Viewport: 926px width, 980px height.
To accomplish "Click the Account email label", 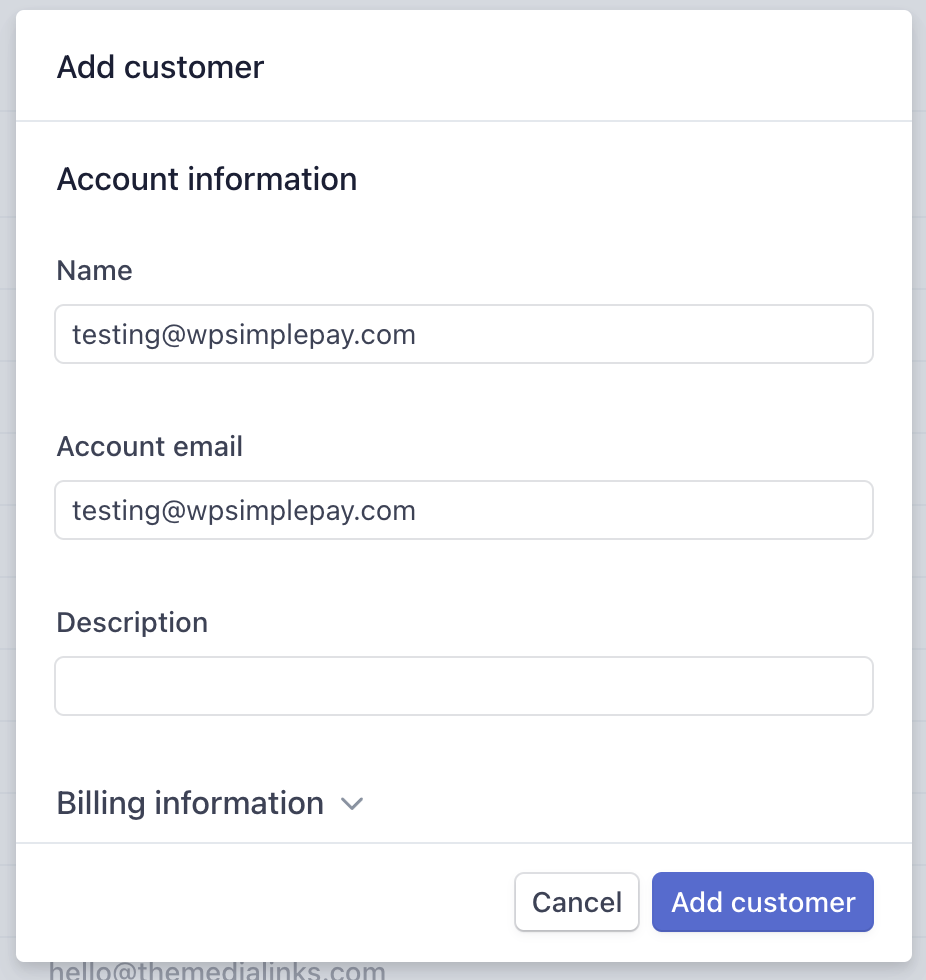I will point(150,446).
